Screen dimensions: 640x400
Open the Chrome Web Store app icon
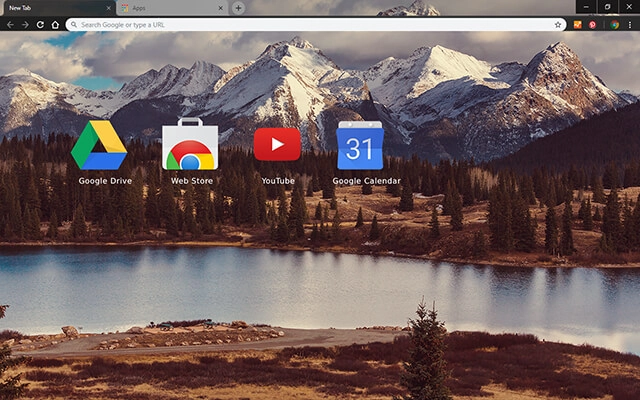pos(190,144)
